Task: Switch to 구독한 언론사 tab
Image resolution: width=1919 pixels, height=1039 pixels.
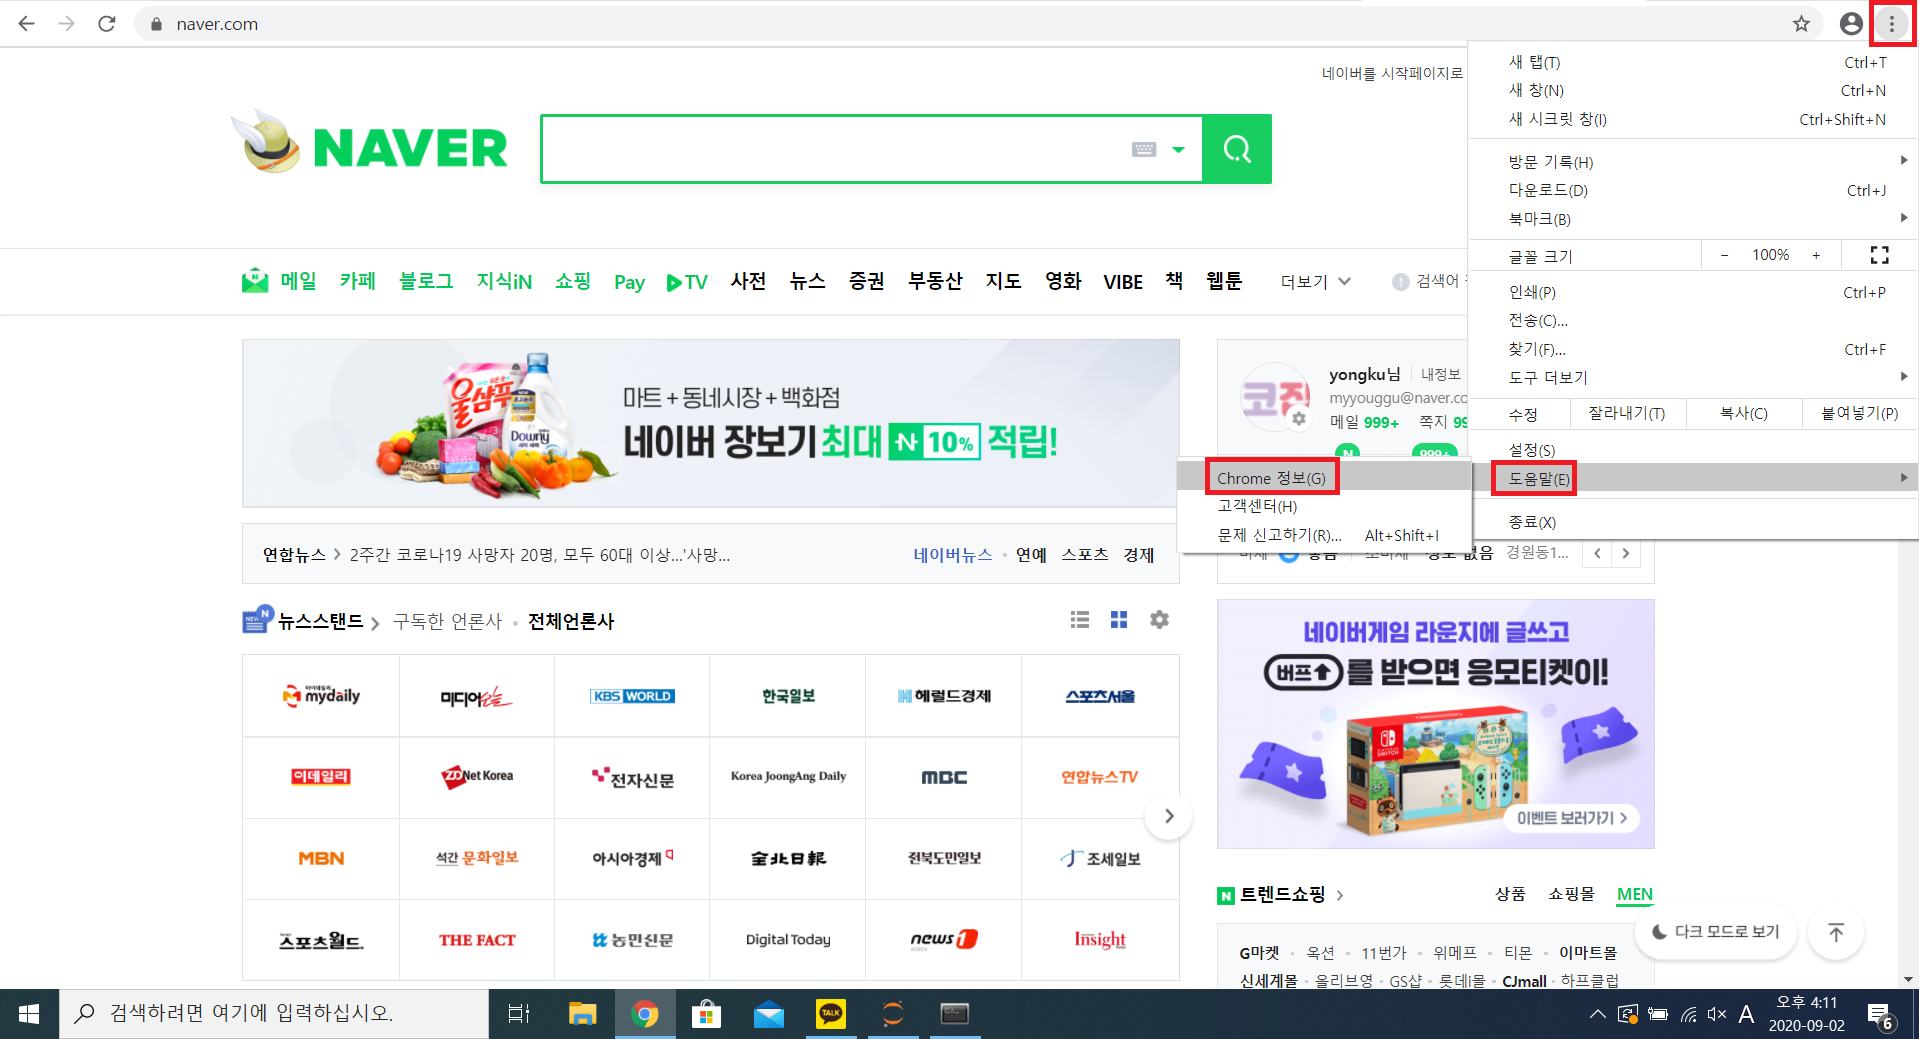Action: pyautogui.click(x=447, y=621)
